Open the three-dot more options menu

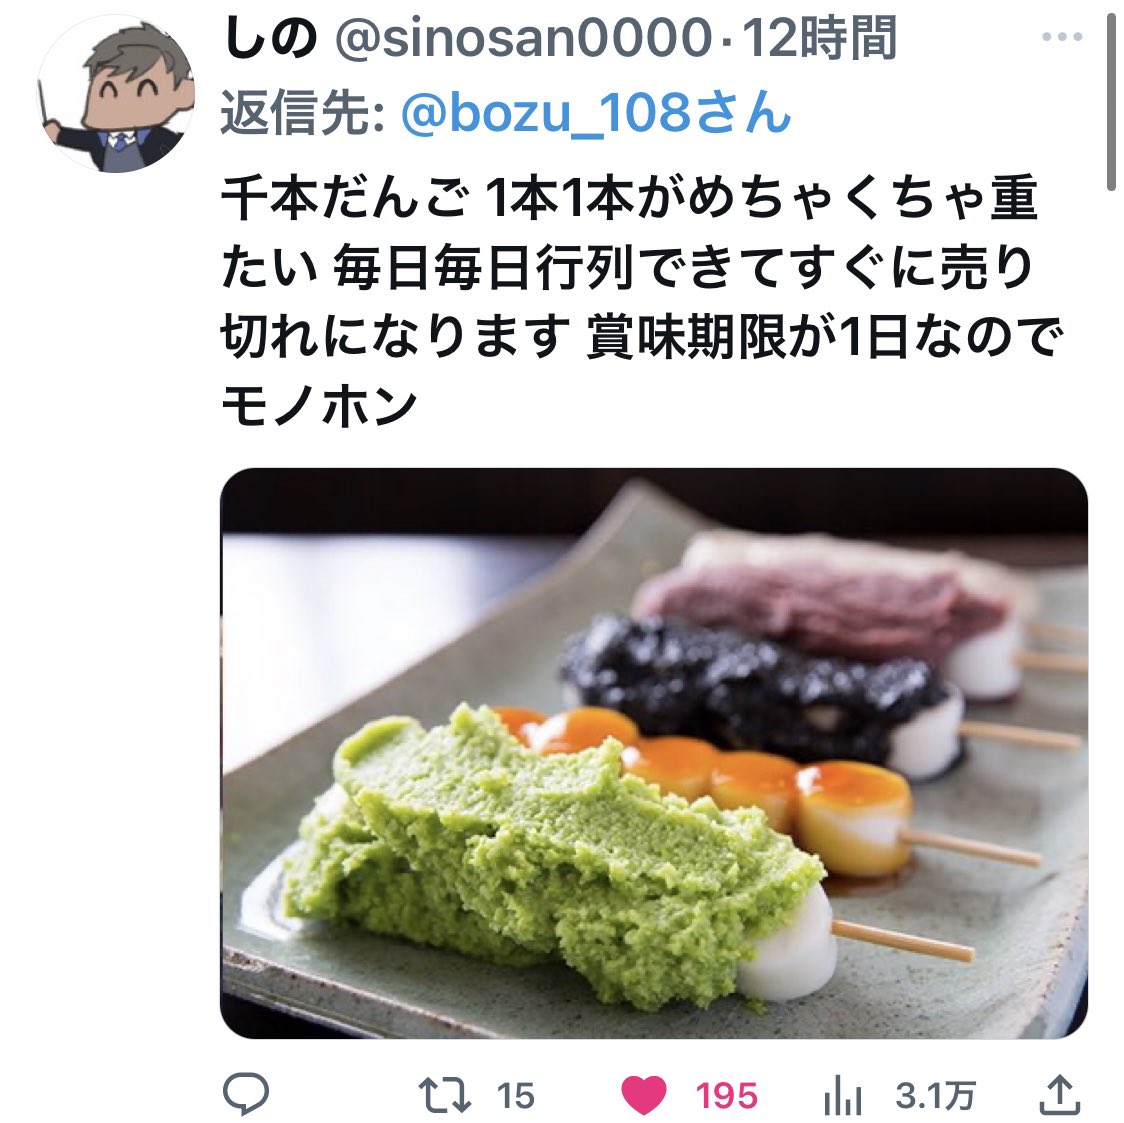click(x=1062, y=37)
